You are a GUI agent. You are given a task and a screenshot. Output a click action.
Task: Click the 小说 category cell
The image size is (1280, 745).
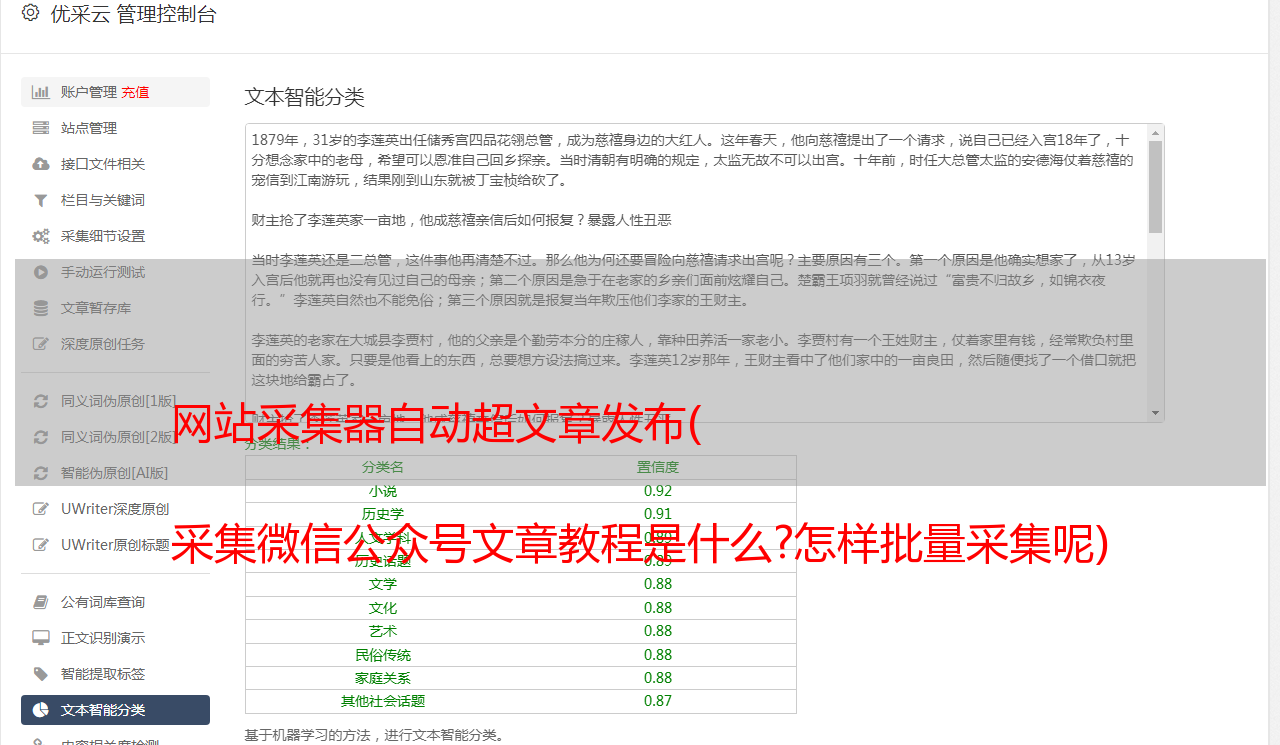pos(383,491)
